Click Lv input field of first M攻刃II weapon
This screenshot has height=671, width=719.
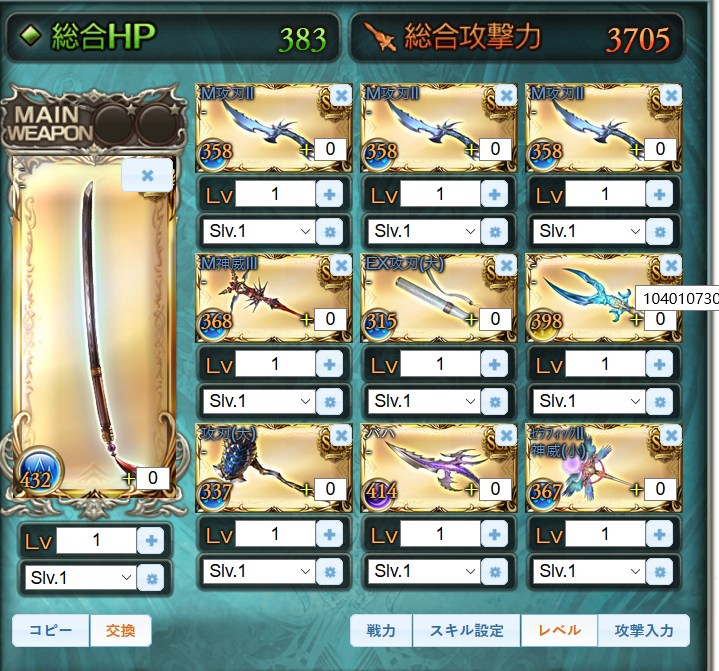coord(275,194)
